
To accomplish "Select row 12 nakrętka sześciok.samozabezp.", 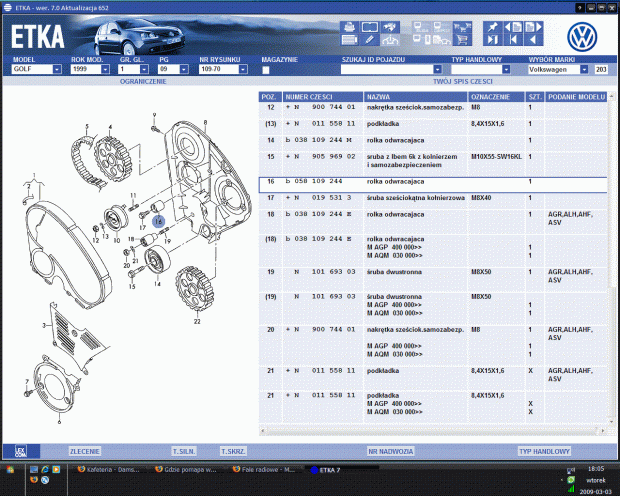I will (x=433, y=108).
